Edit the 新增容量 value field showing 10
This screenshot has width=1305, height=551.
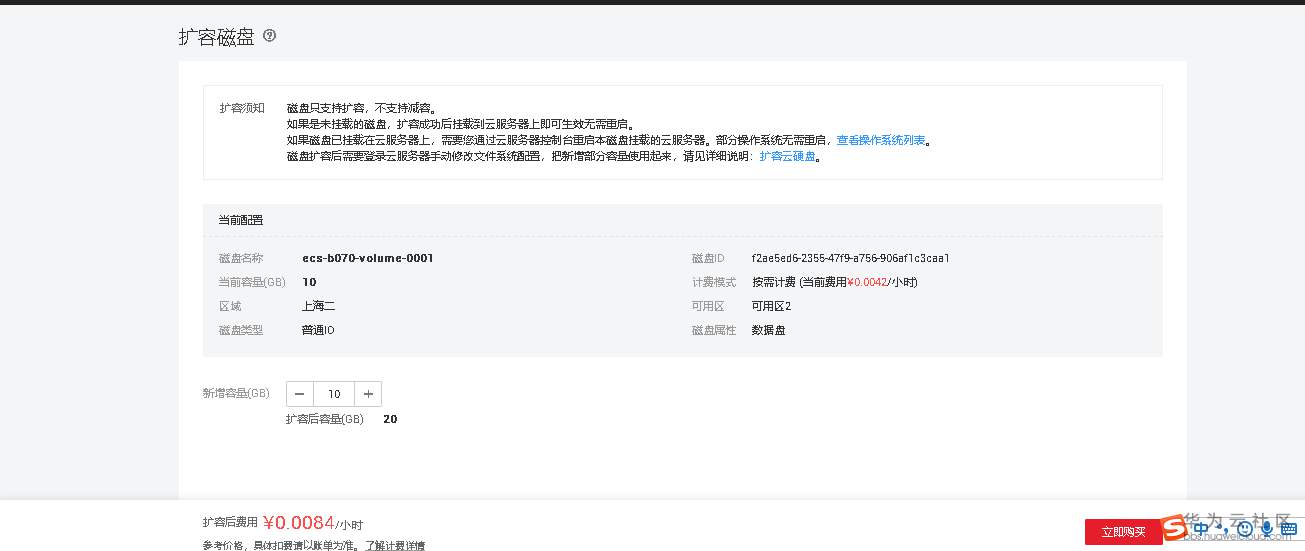pos(334,394)
